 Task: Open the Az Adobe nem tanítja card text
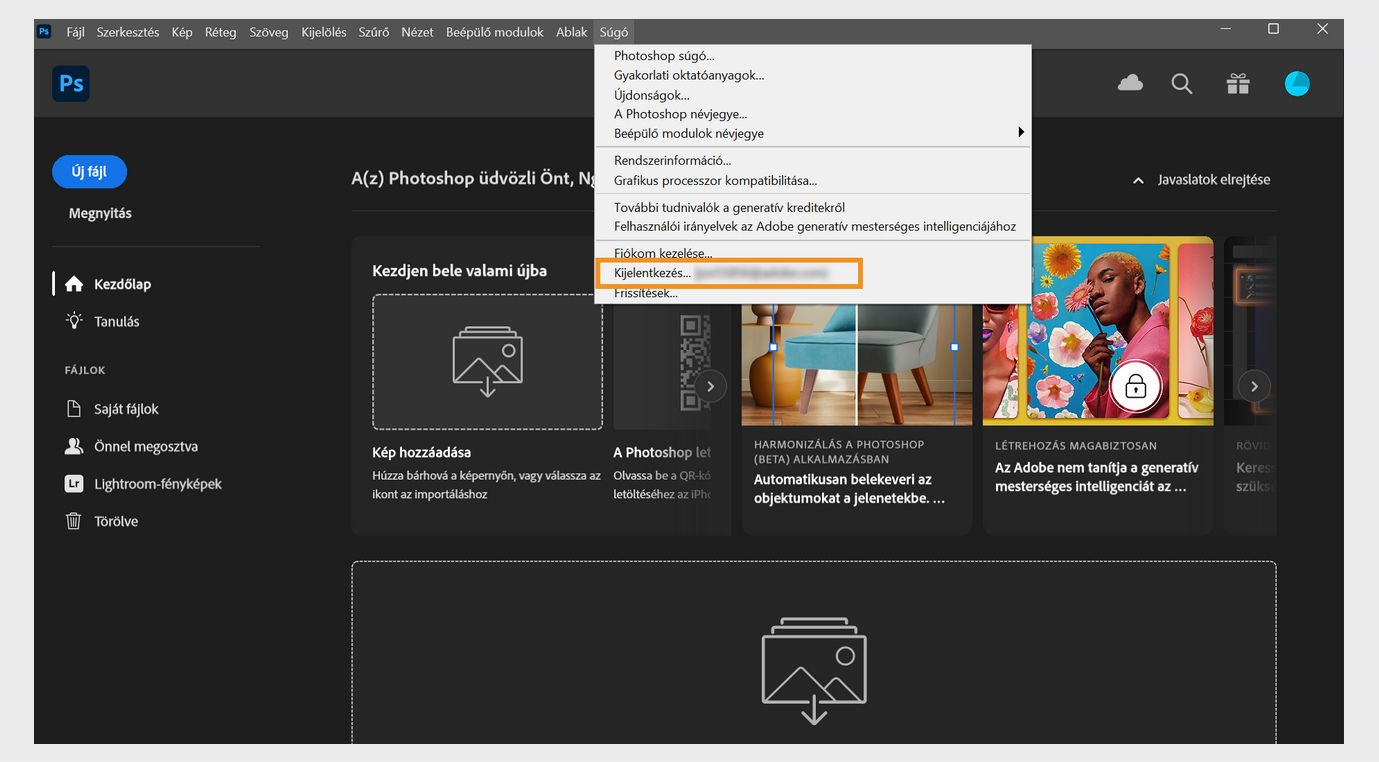pos(1097,477)
